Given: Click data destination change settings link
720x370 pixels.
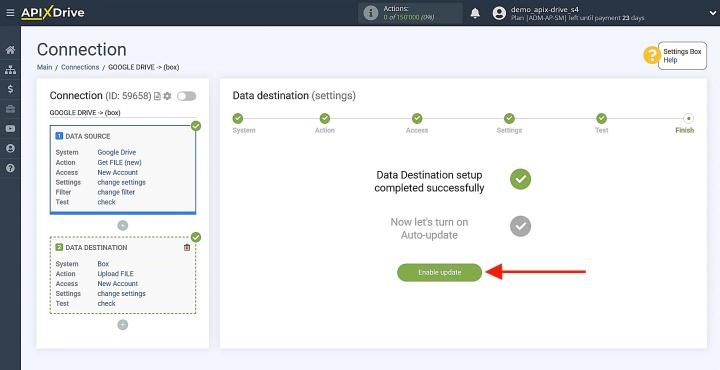Looking at the screenshot, I should (122, 293).
